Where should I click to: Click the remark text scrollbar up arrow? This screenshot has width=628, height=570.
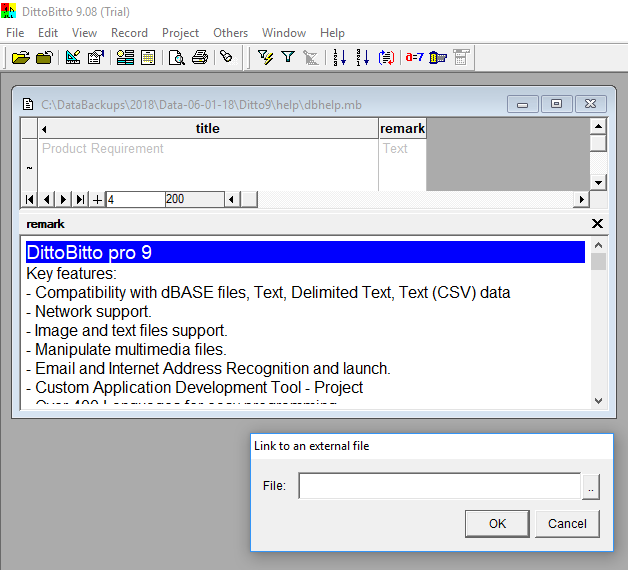tap(598, 245)
